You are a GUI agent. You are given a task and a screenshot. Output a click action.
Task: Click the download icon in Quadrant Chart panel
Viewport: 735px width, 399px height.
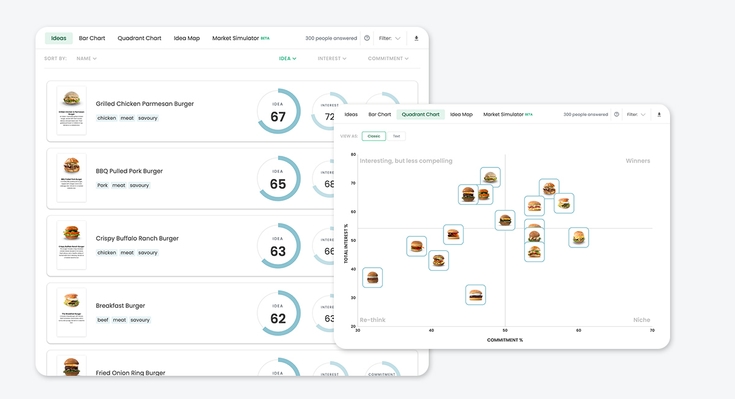(659, 114)
